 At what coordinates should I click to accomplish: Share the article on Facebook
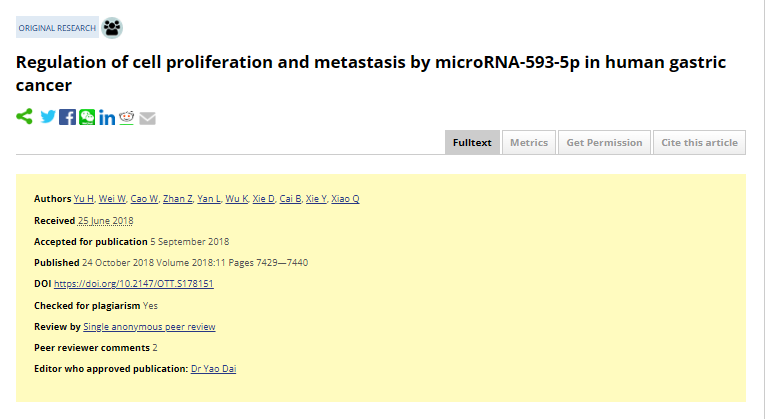[x=68, y=117]
